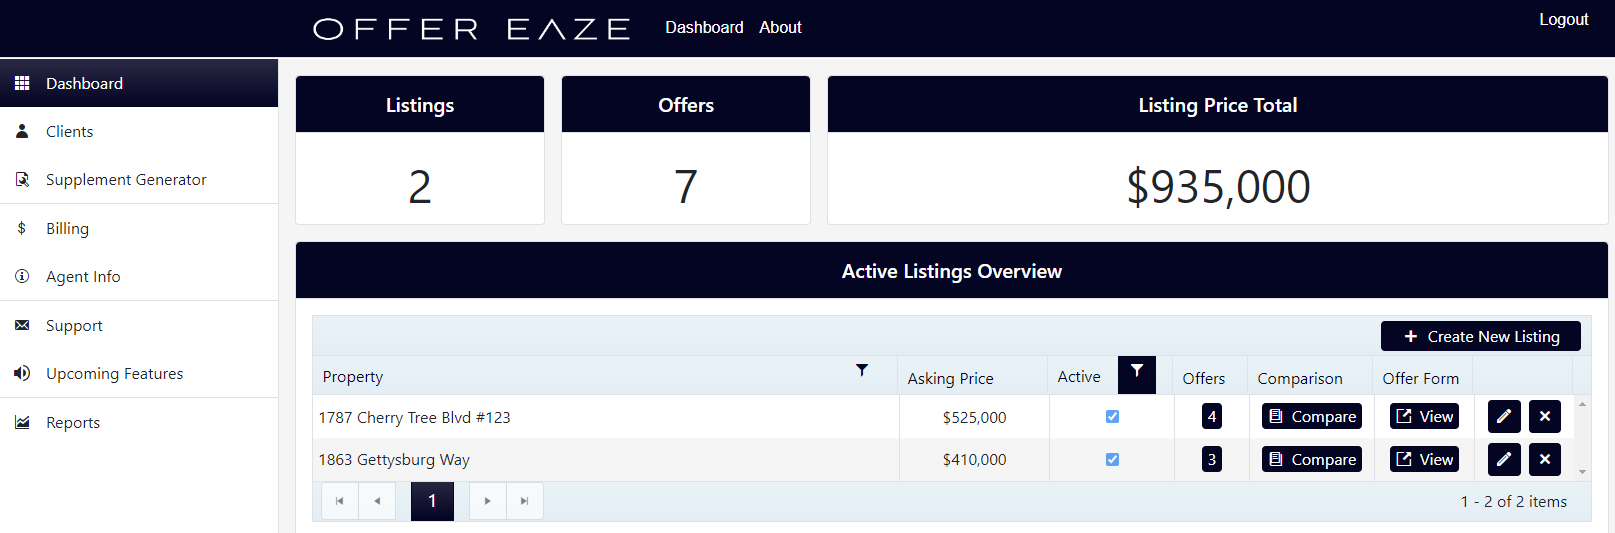This screenshot has width=1615, height=533.
Task: Open the Property column filter
Action: pos(862,370)
